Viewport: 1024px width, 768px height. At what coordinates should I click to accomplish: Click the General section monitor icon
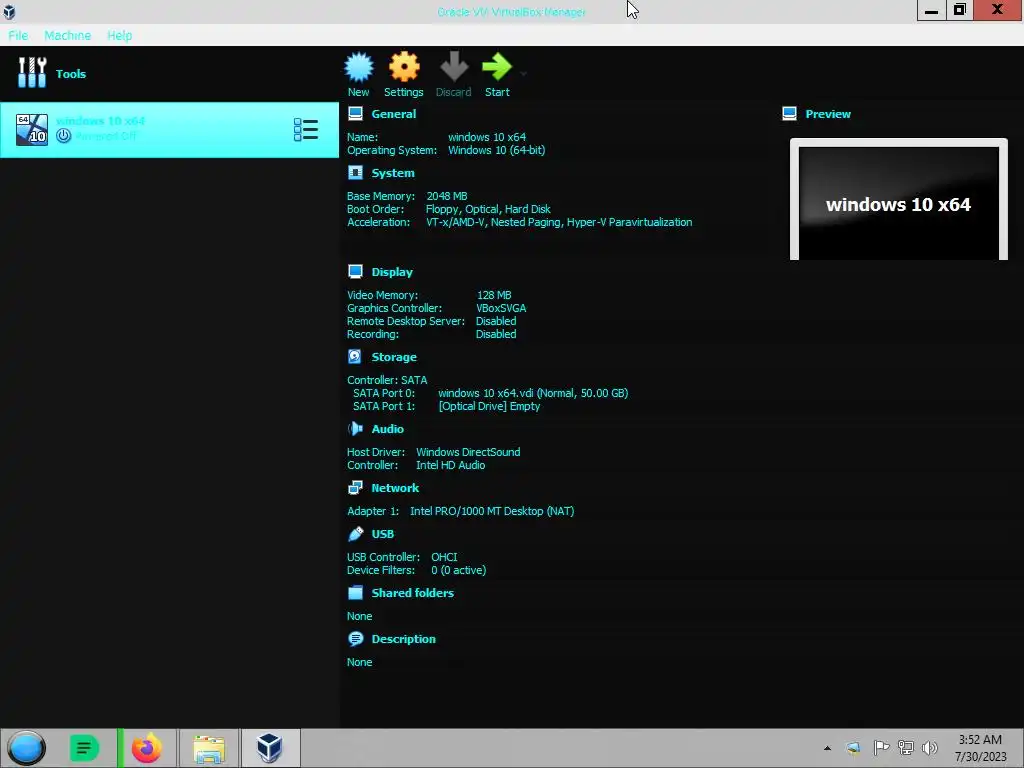click(355, 114)
